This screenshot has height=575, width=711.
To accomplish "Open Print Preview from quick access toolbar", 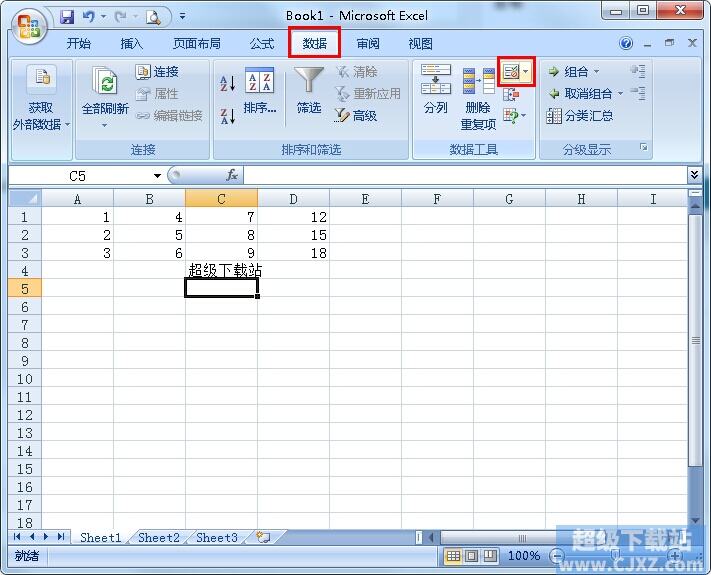I will pos(153,17).
